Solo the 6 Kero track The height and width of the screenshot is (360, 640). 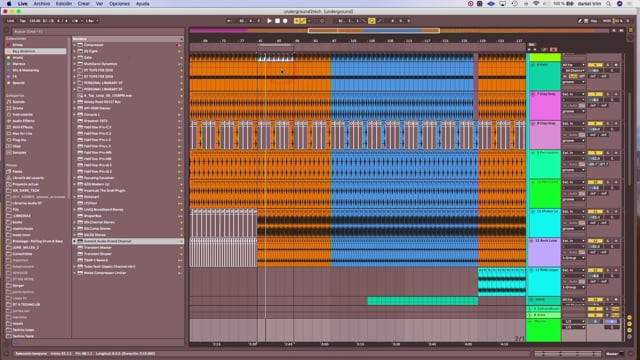(x=608, y=65)
